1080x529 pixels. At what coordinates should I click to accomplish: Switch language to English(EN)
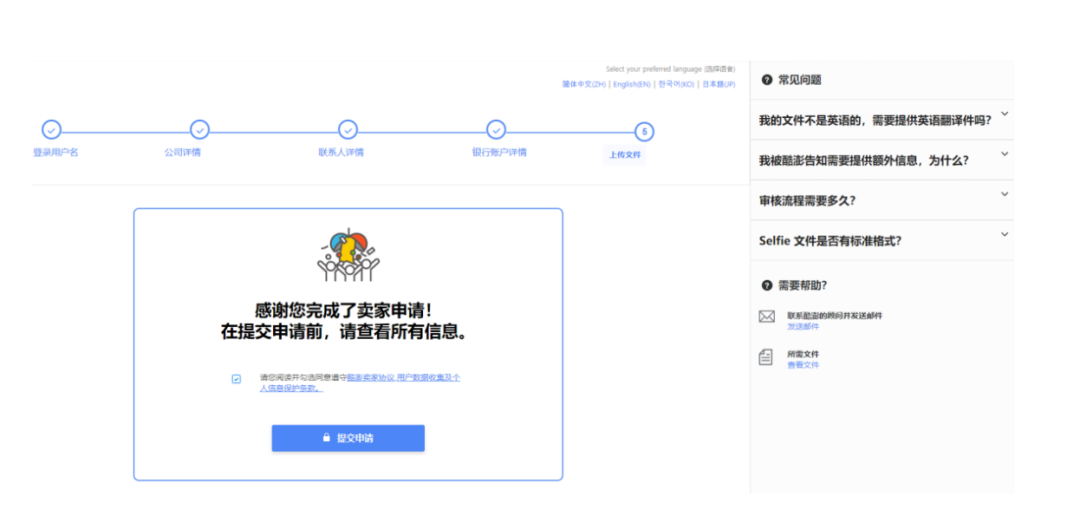(x=632, y=85)
